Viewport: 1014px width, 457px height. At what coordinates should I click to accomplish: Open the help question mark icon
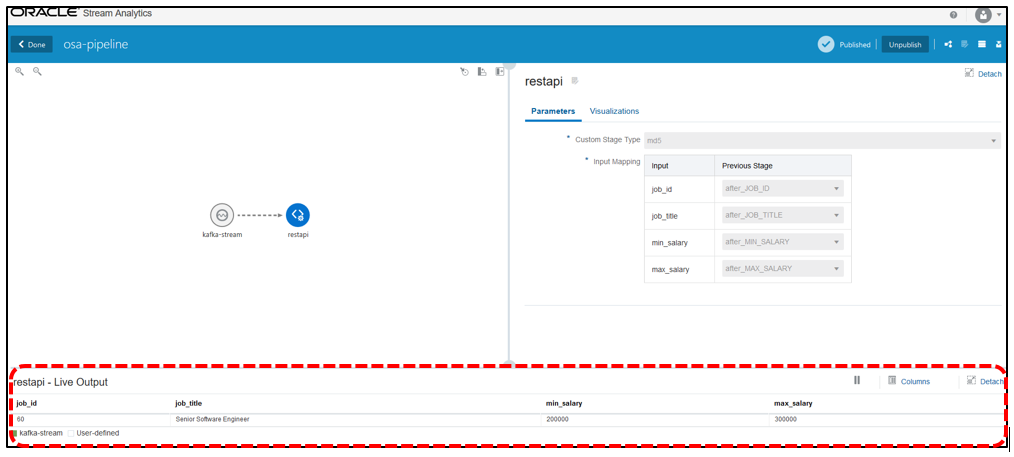[953, 15]
